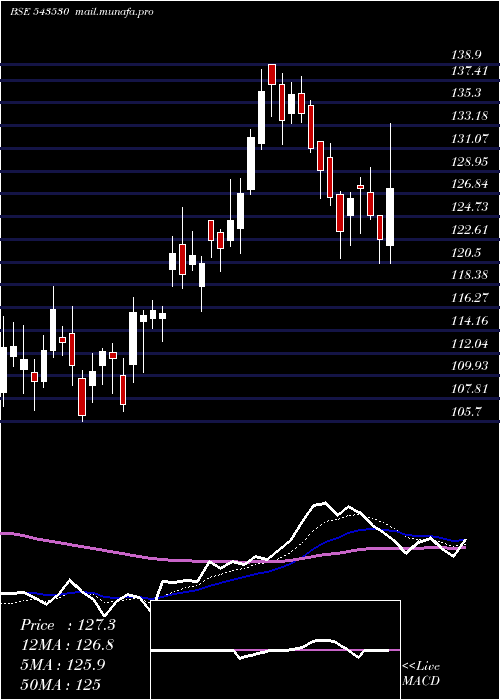Click the 12MA : 126.8 readout
The height and width of the screenshot is (700, 500).
(67, 645)
